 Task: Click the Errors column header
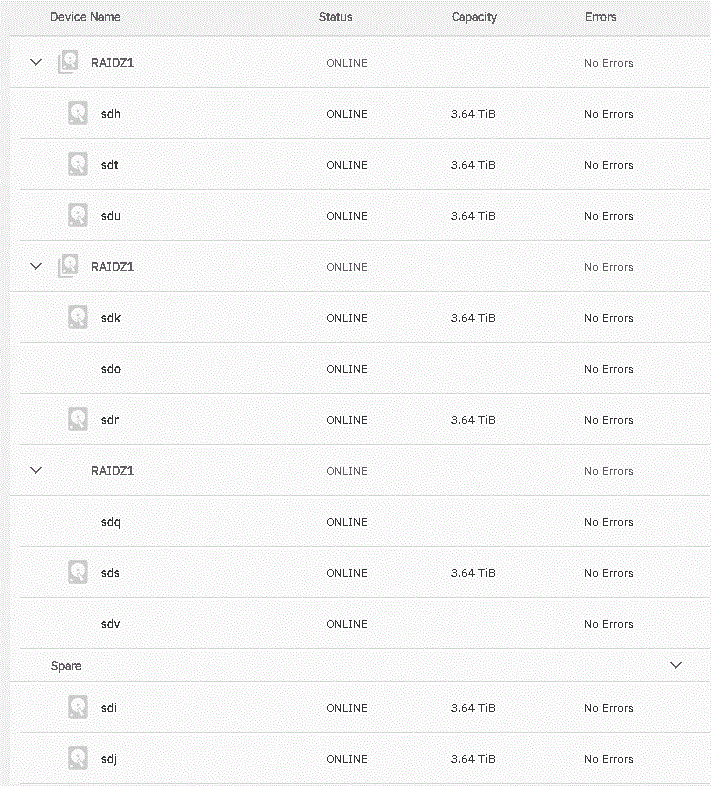pos(601,17)
